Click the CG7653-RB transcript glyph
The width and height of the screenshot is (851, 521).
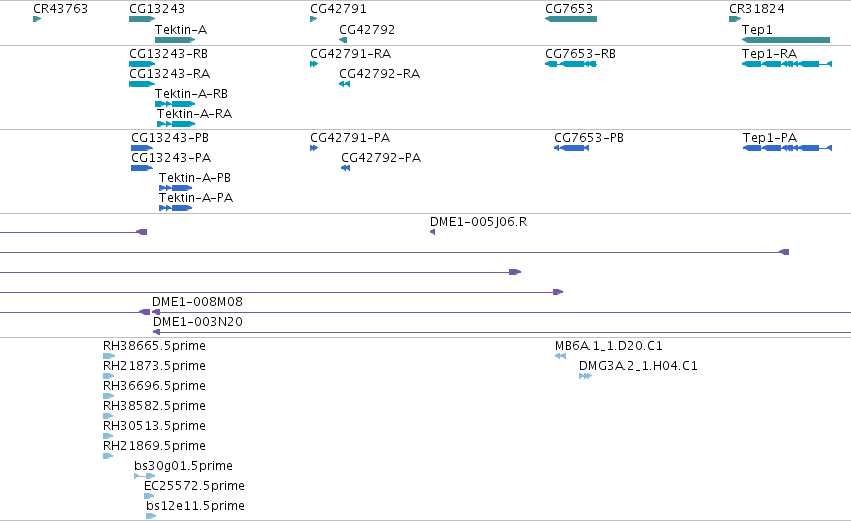(571, 64)
